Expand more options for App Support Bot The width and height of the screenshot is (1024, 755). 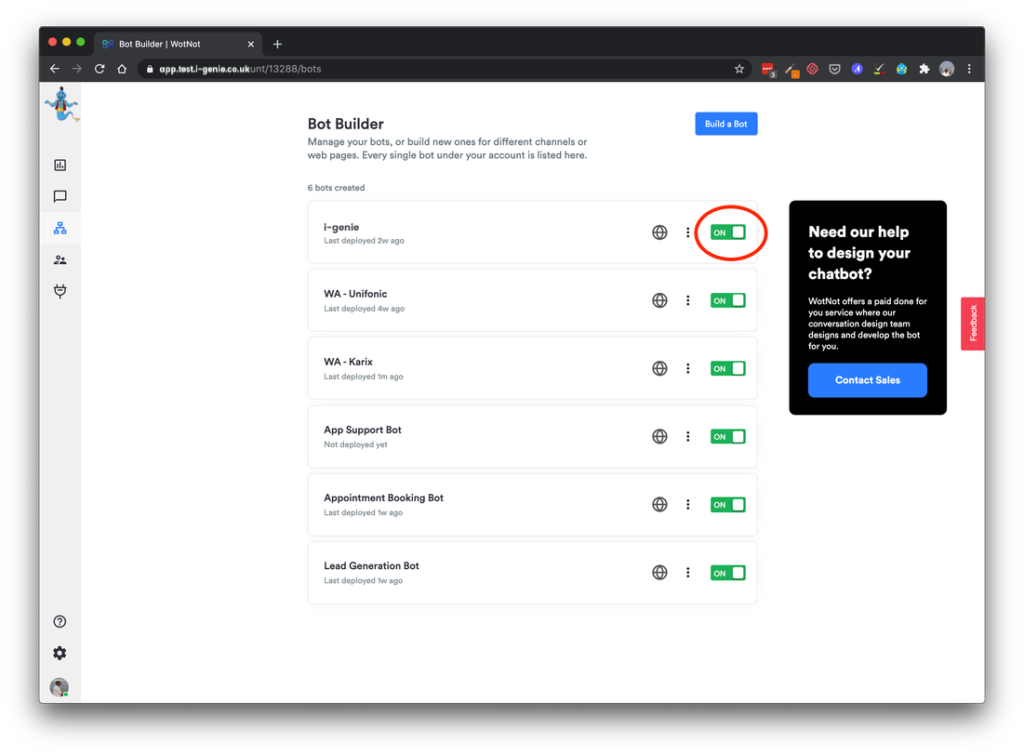click(688, 437)
